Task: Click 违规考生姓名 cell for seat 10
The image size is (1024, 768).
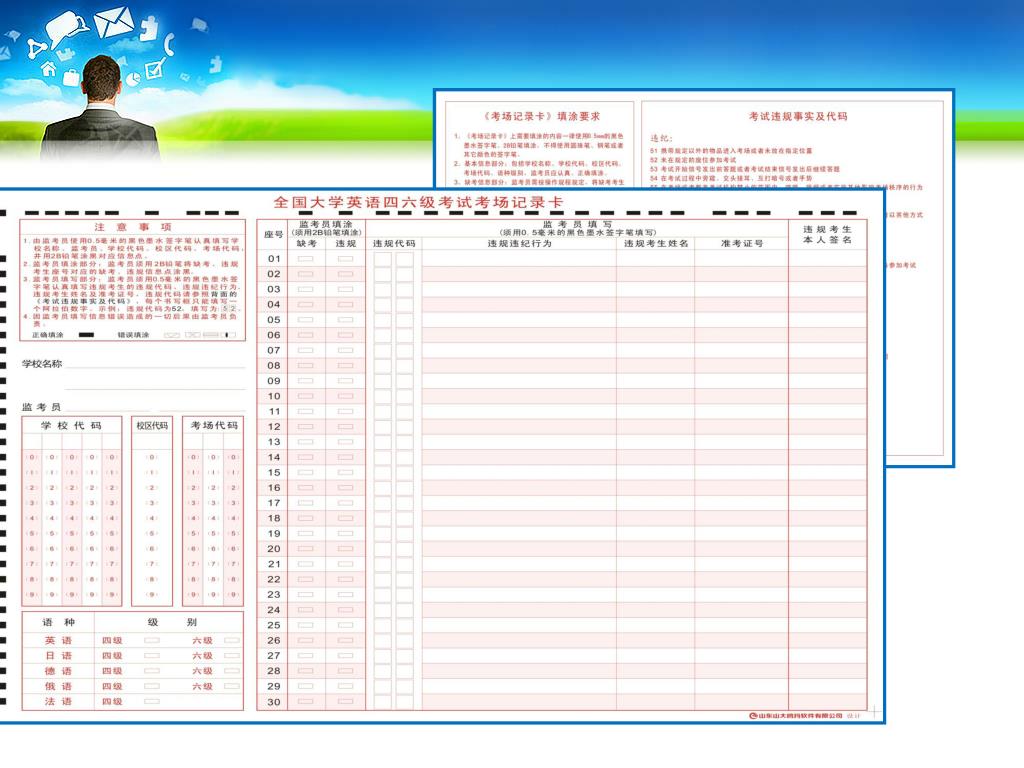Action: tap(655, 396)
